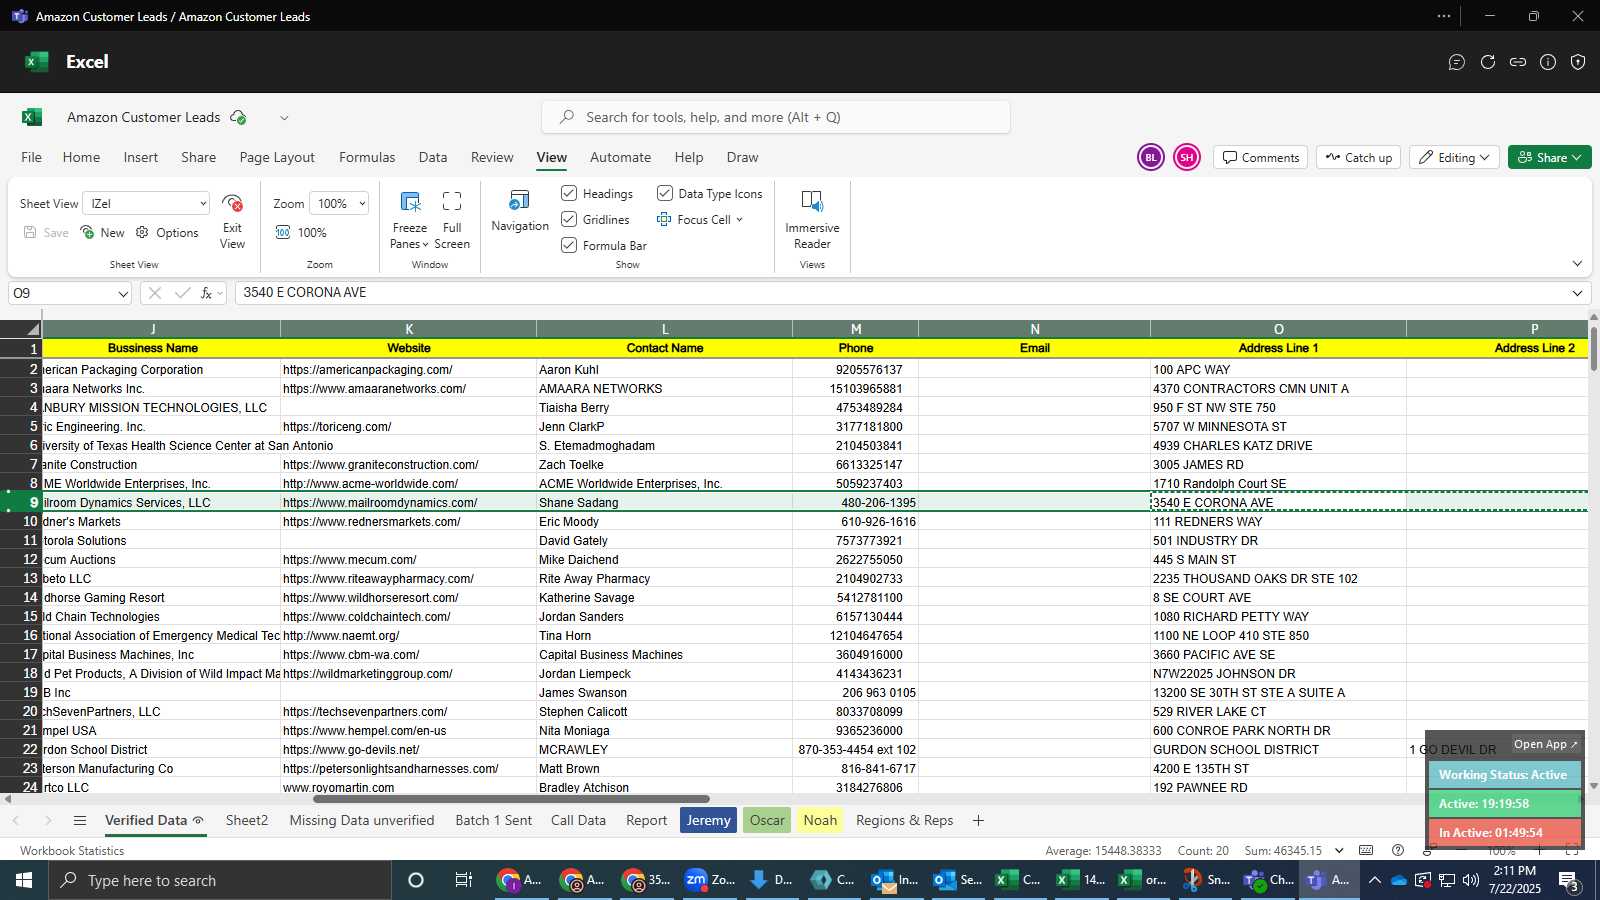Open the americanpackaging.com website link
The image size is (1600, 900).
(x=367, y=370)
